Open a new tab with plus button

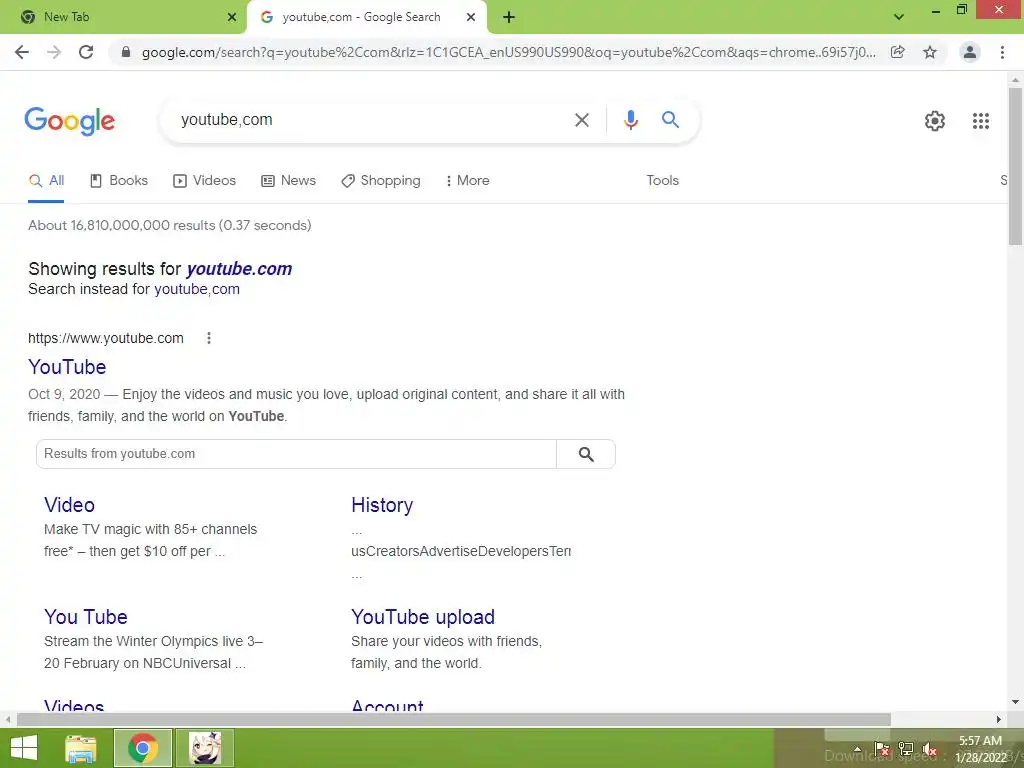pyautogui.click(x=509, y=17)
